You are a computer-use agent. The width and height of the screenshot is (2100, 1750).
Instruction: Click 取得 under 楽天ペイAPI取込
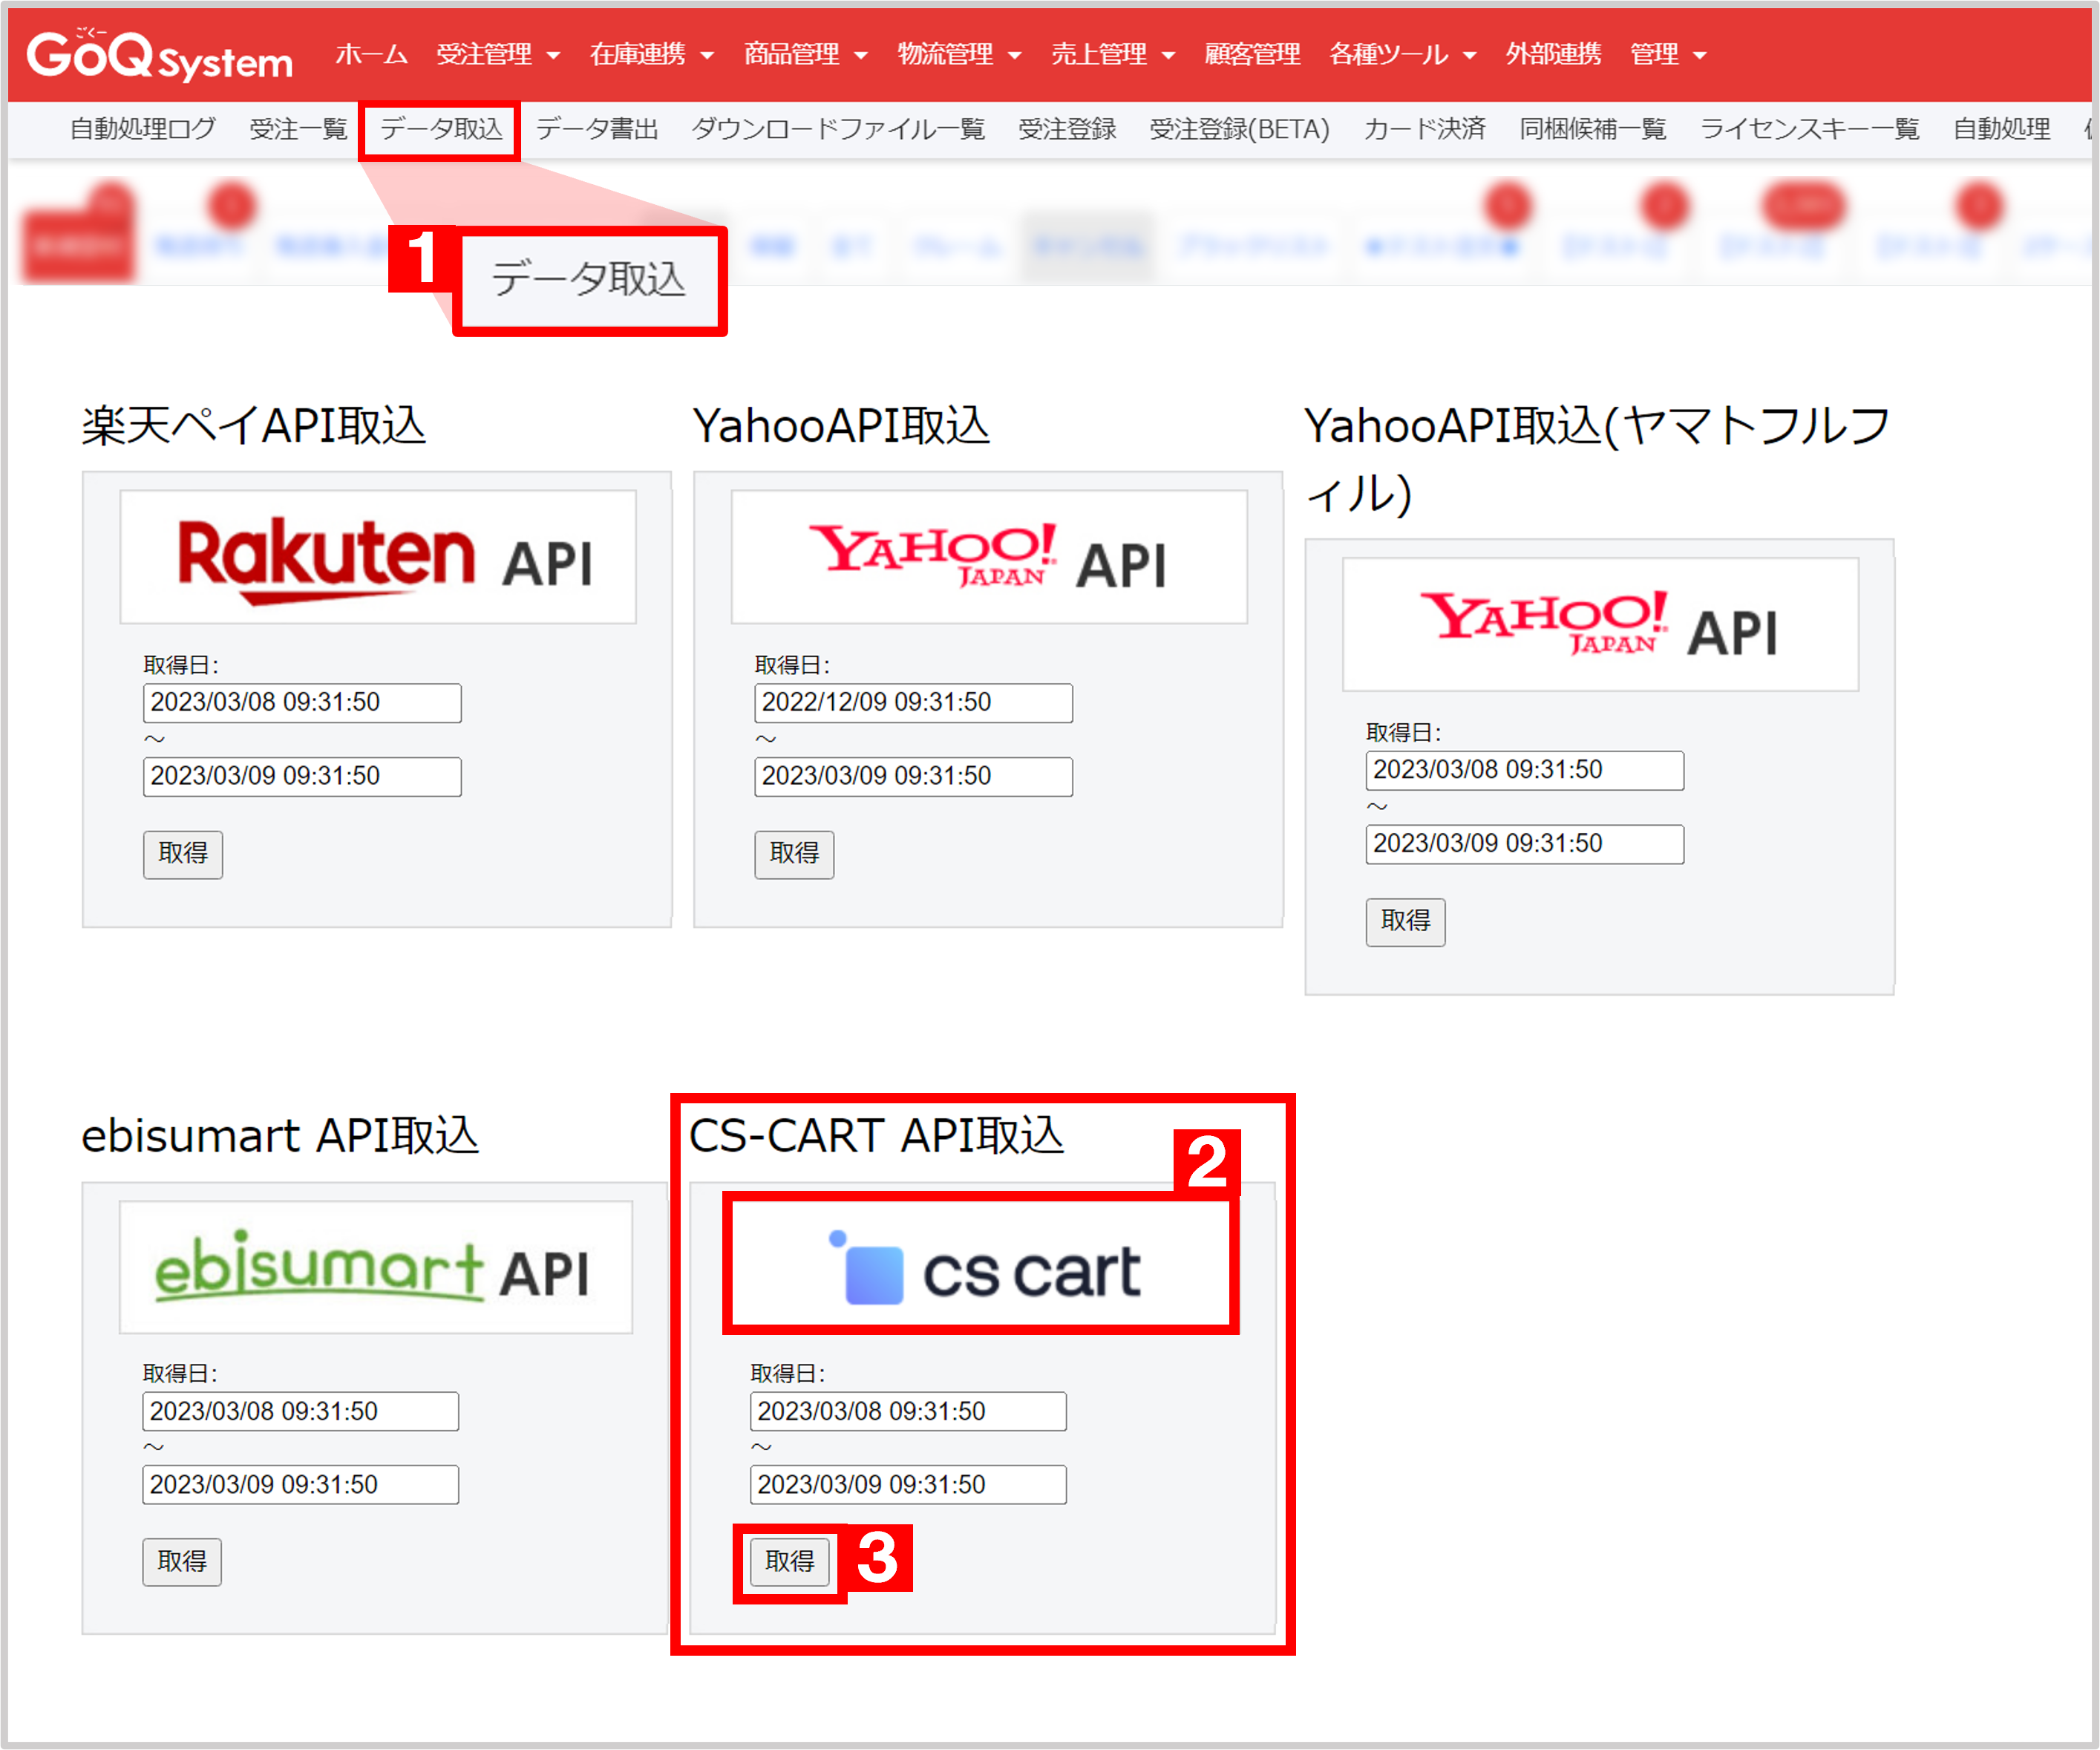pyautogui.click(x=183, y=854)
